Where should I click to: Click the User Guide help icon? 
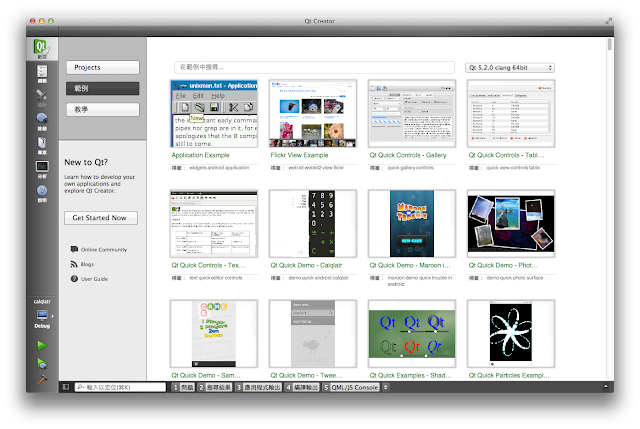pos(74,279)
